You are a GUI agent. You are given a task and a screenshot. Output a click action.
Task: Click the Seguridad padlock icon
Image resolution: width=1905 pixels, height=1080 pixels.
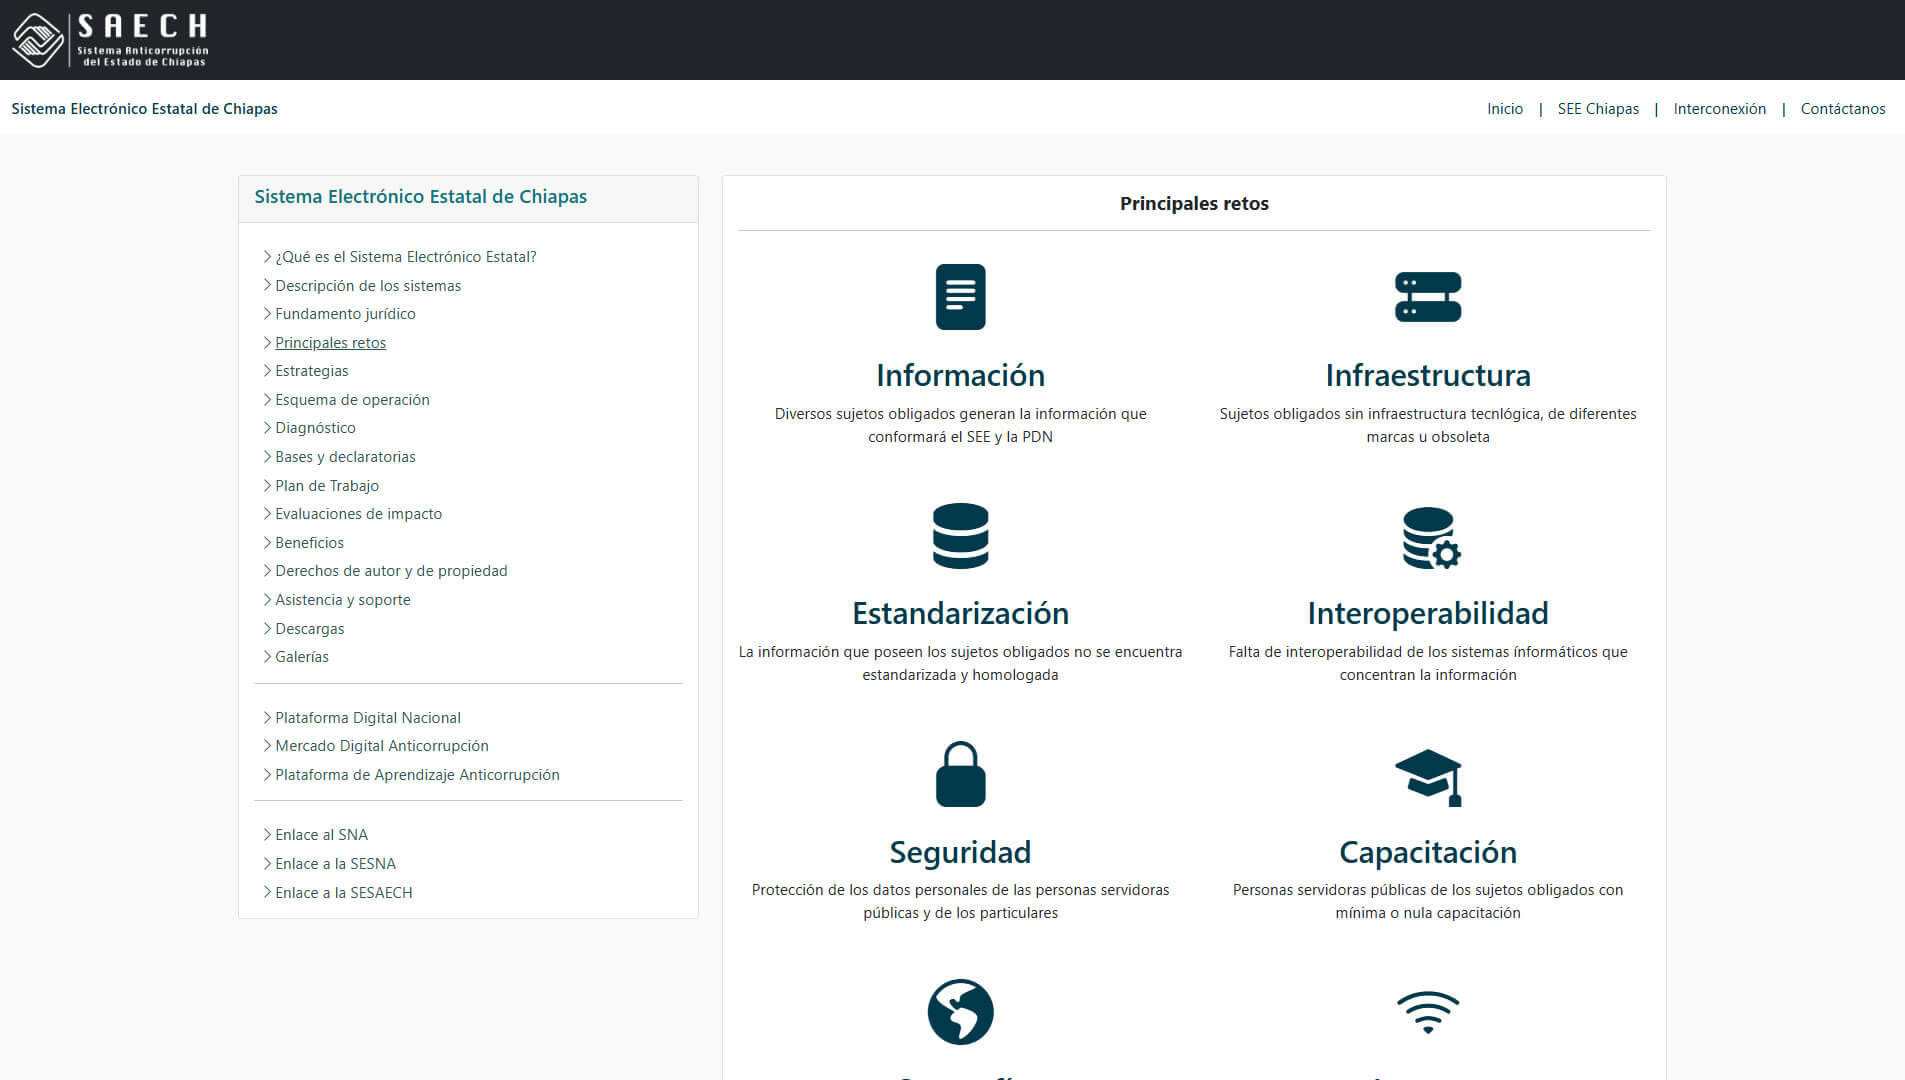(960, 774)
